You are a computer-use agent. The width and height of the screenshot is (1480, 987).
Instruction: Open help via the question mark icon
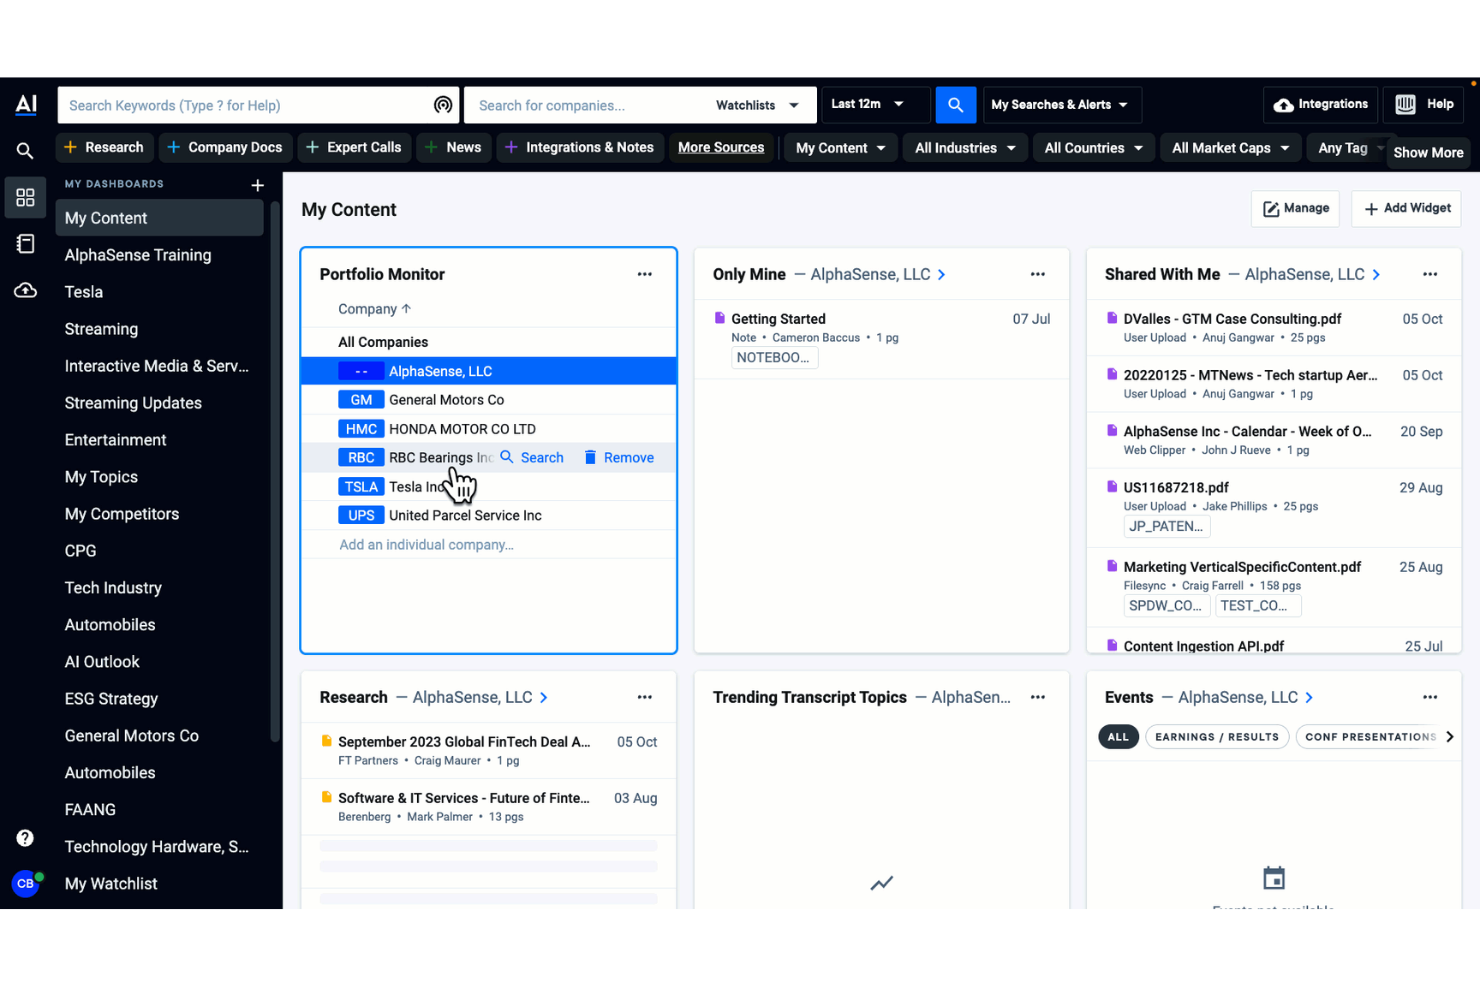25,837
